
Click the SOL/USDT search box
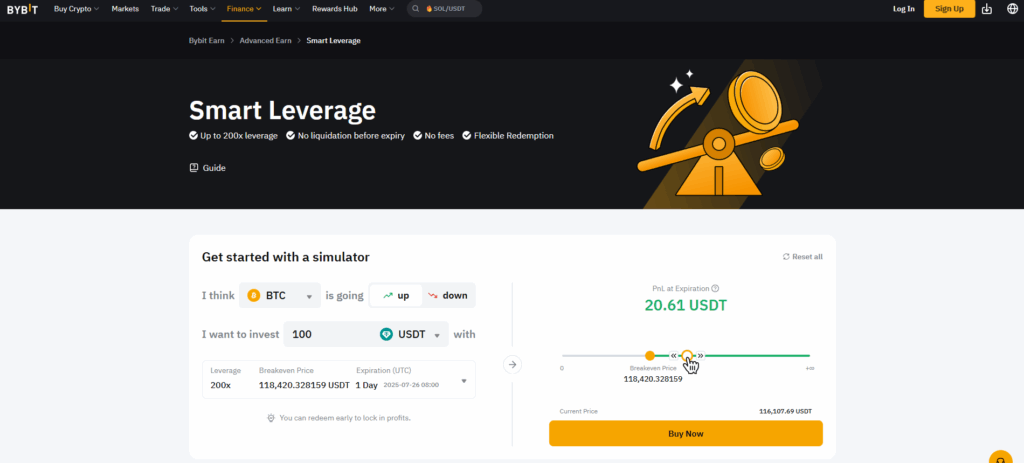(x=445, y=9)
